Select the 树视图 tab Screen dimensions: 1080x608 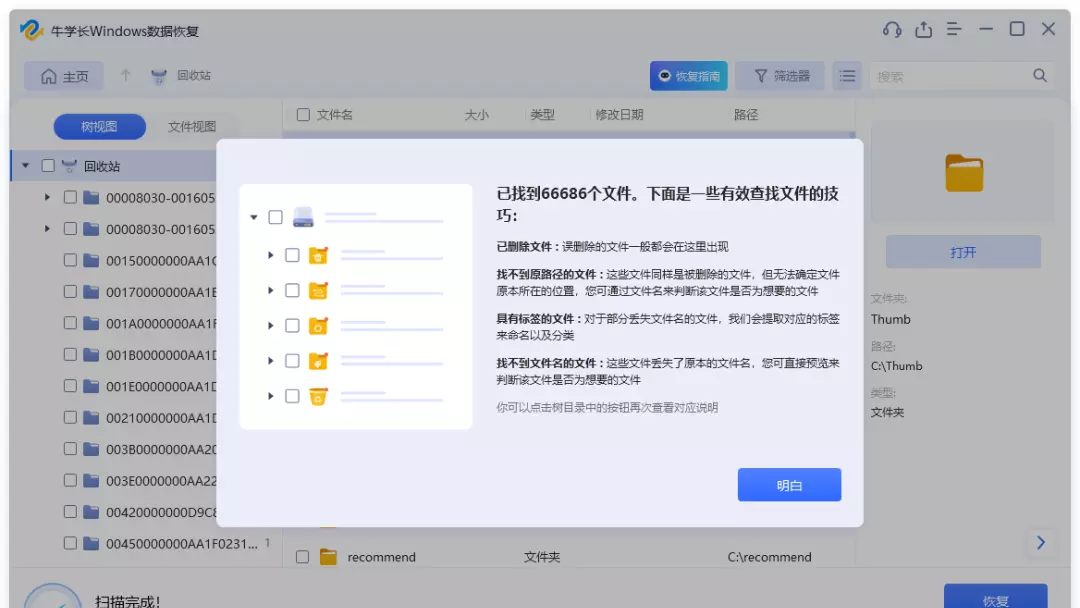99,127
